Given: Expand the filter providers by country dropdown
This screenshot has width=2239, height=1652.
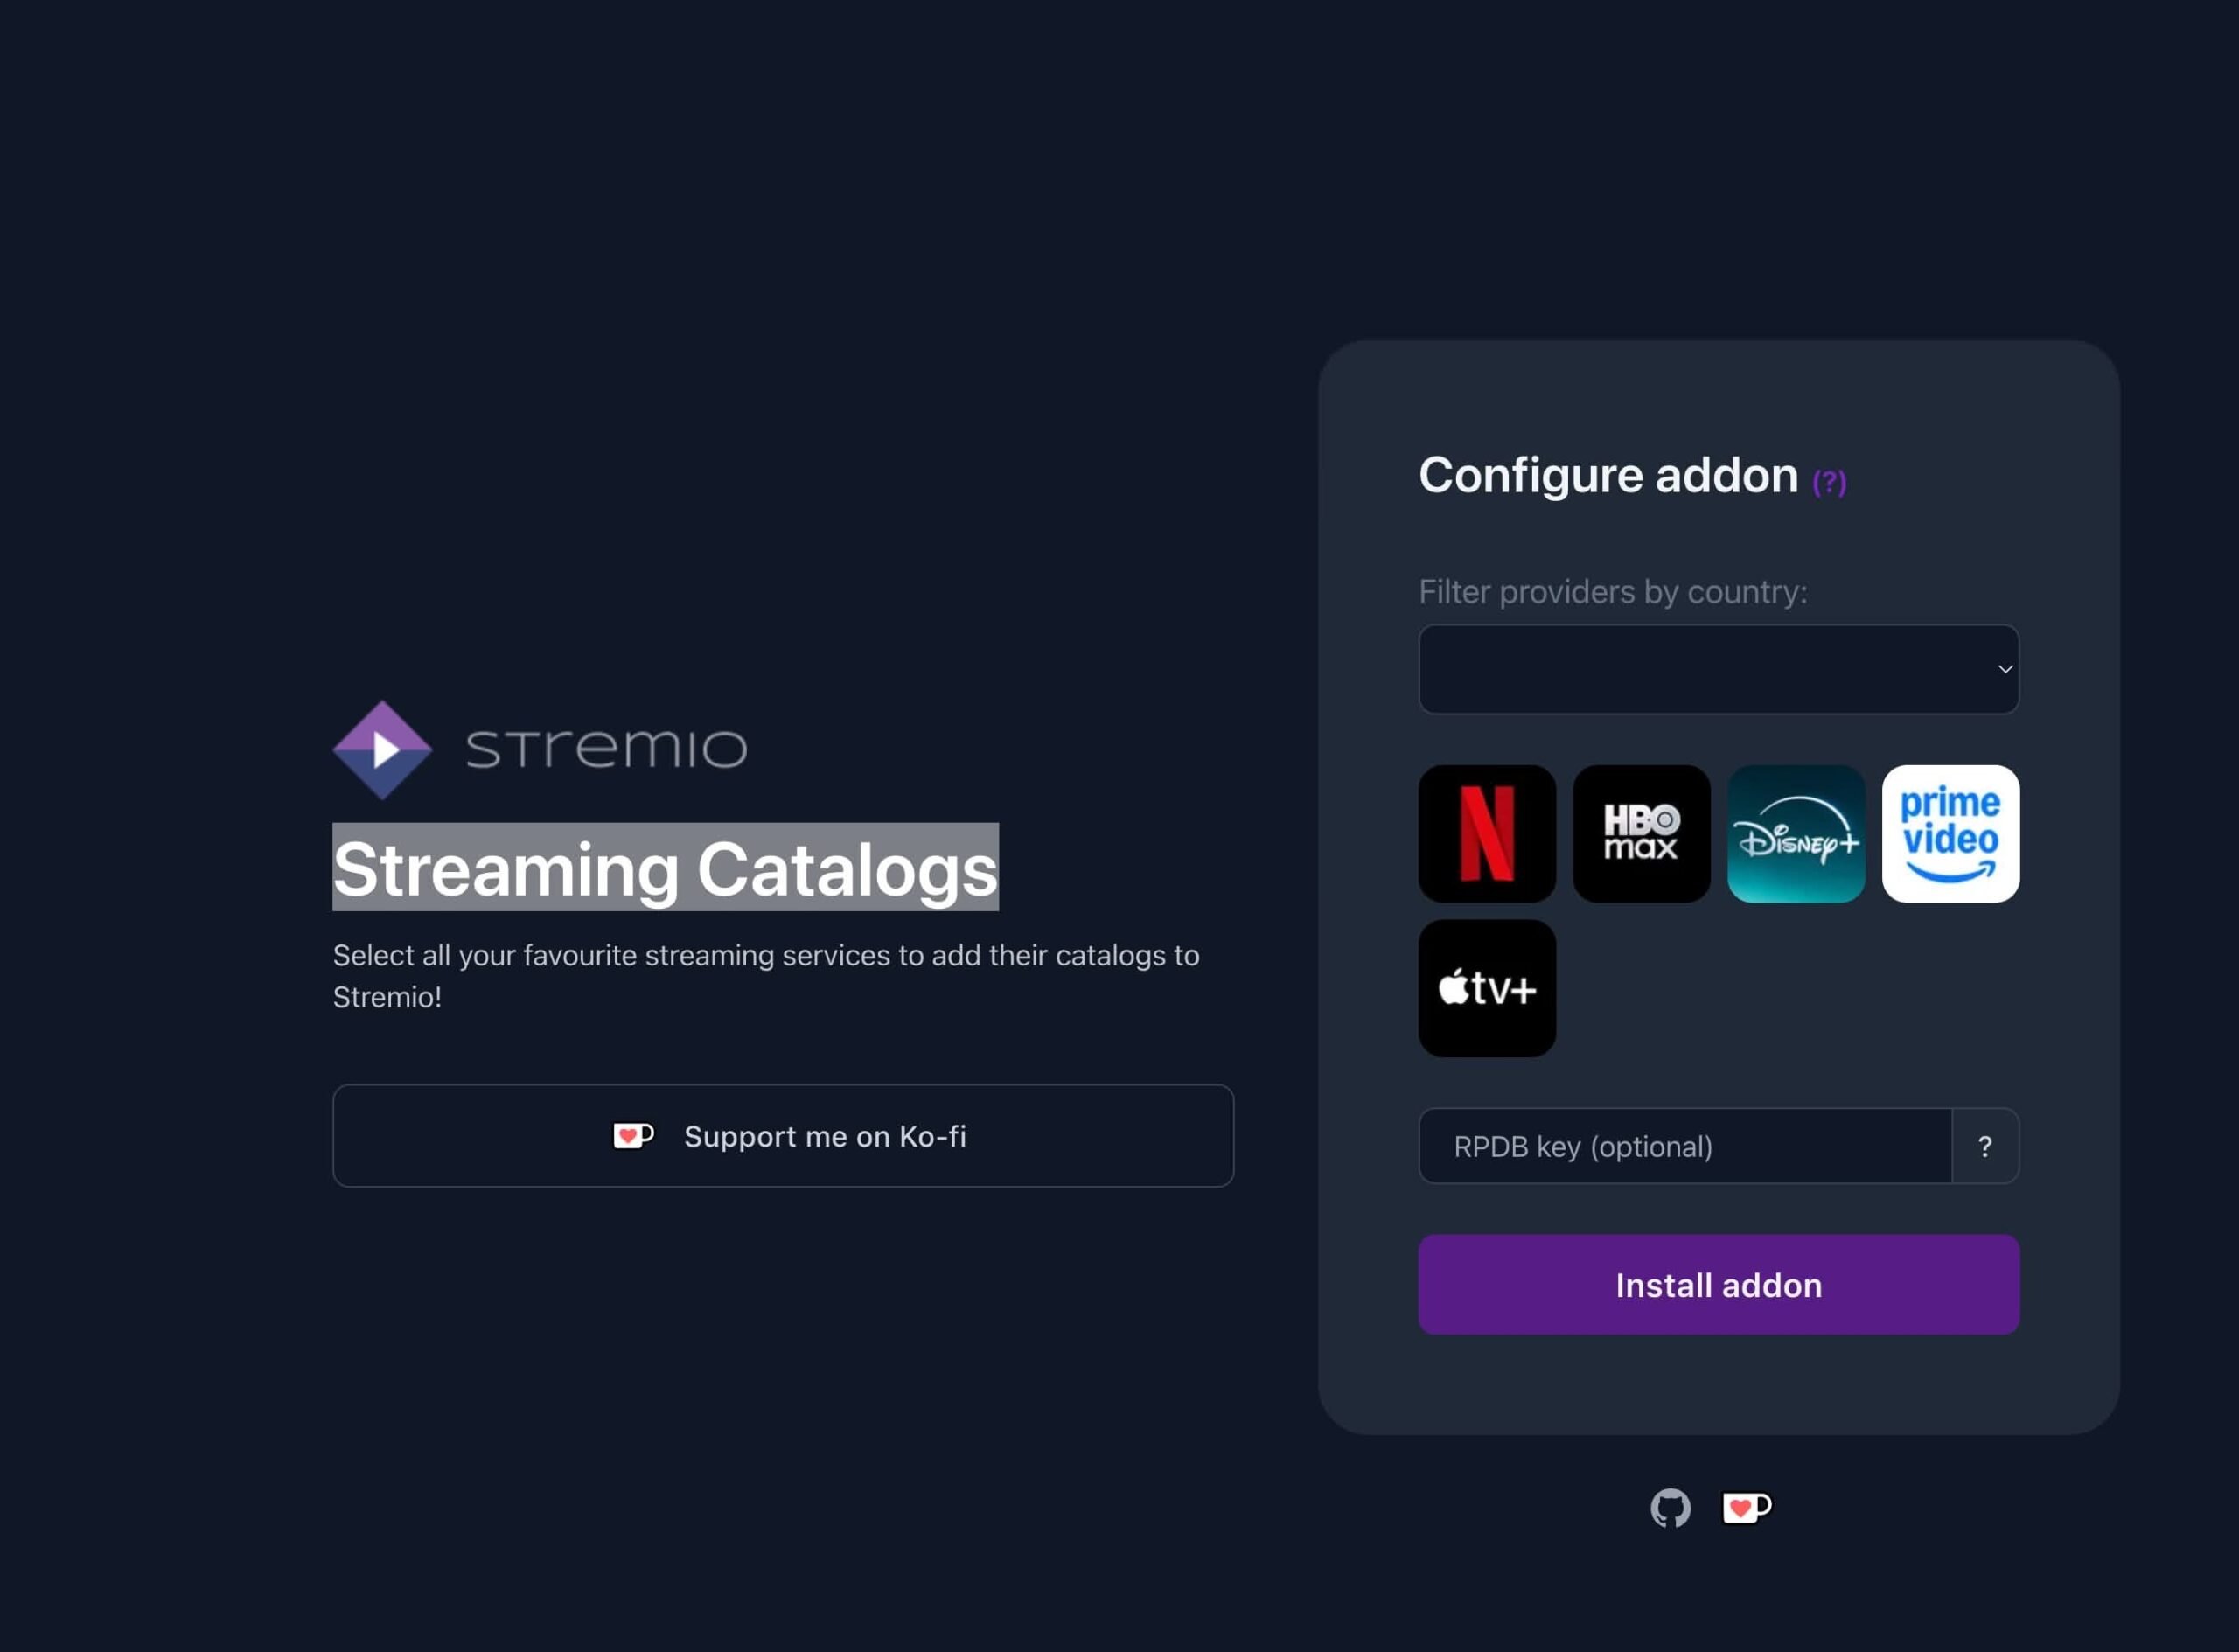Looking at the screenshot, I should click(1719, 669).
